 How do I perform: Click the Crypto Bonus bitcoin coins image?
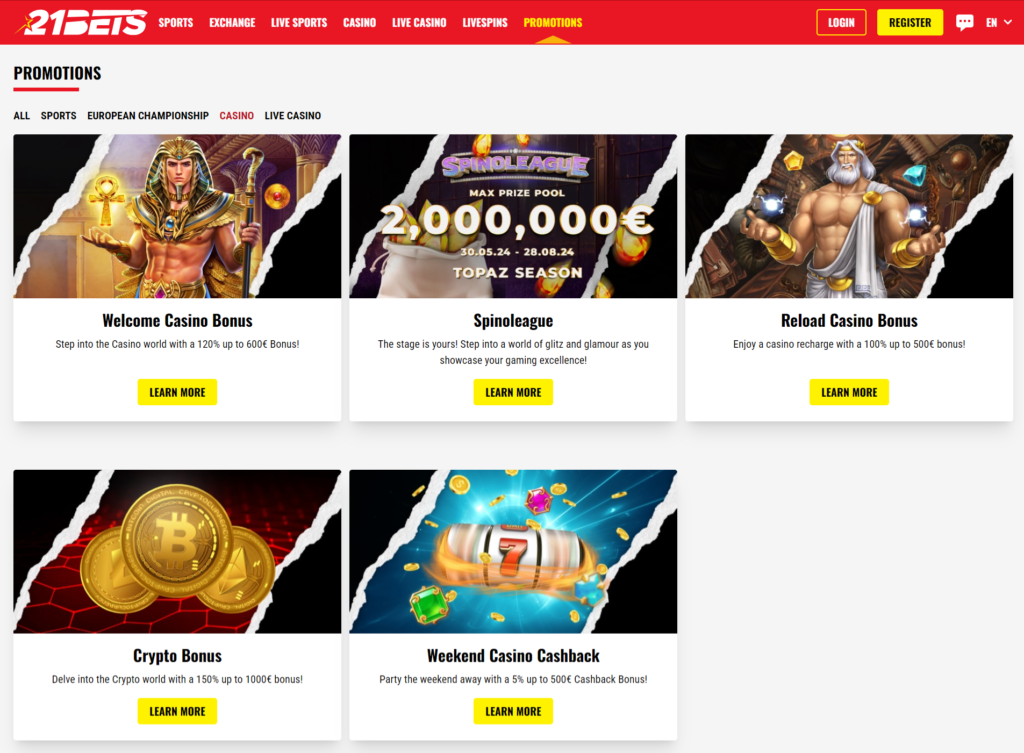pos(177,551)
